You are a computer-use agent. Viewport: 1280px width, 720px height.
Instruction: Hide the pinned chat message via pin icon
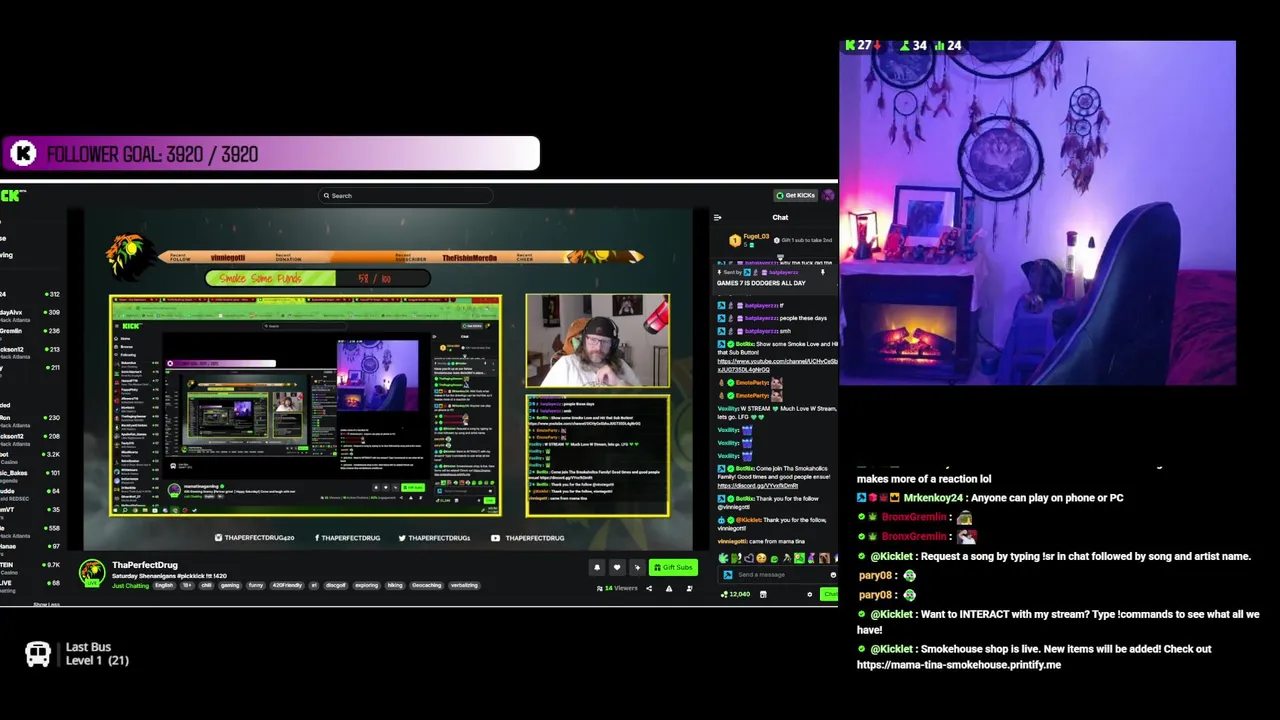point(823,272)
